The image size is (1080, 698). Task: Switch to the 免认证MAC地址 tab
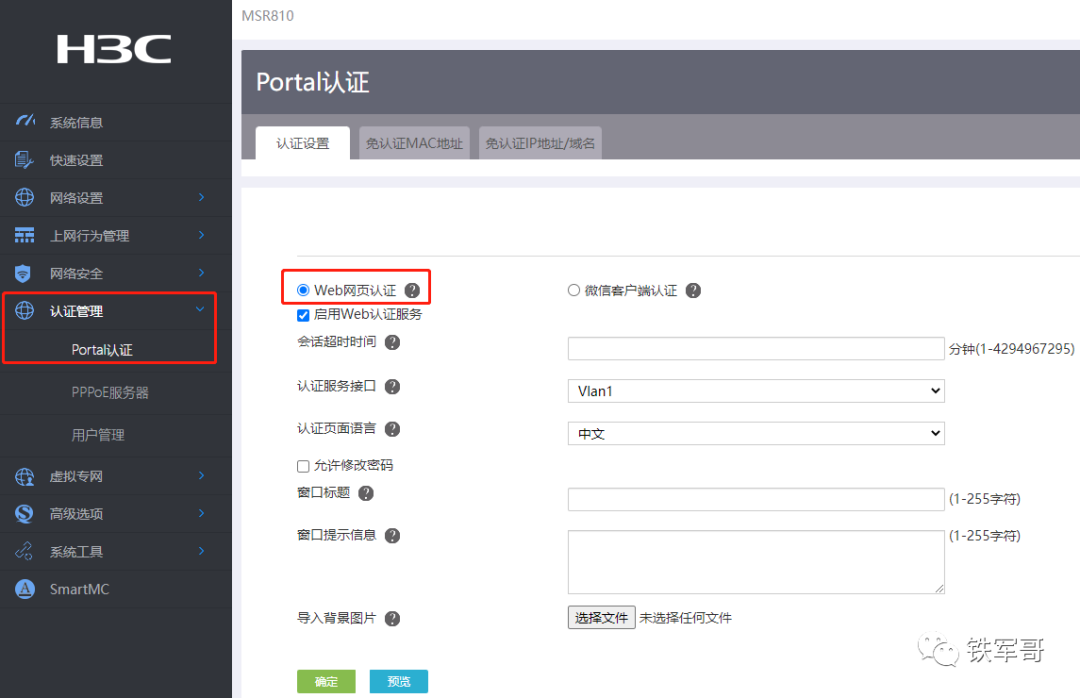point(414,144)
